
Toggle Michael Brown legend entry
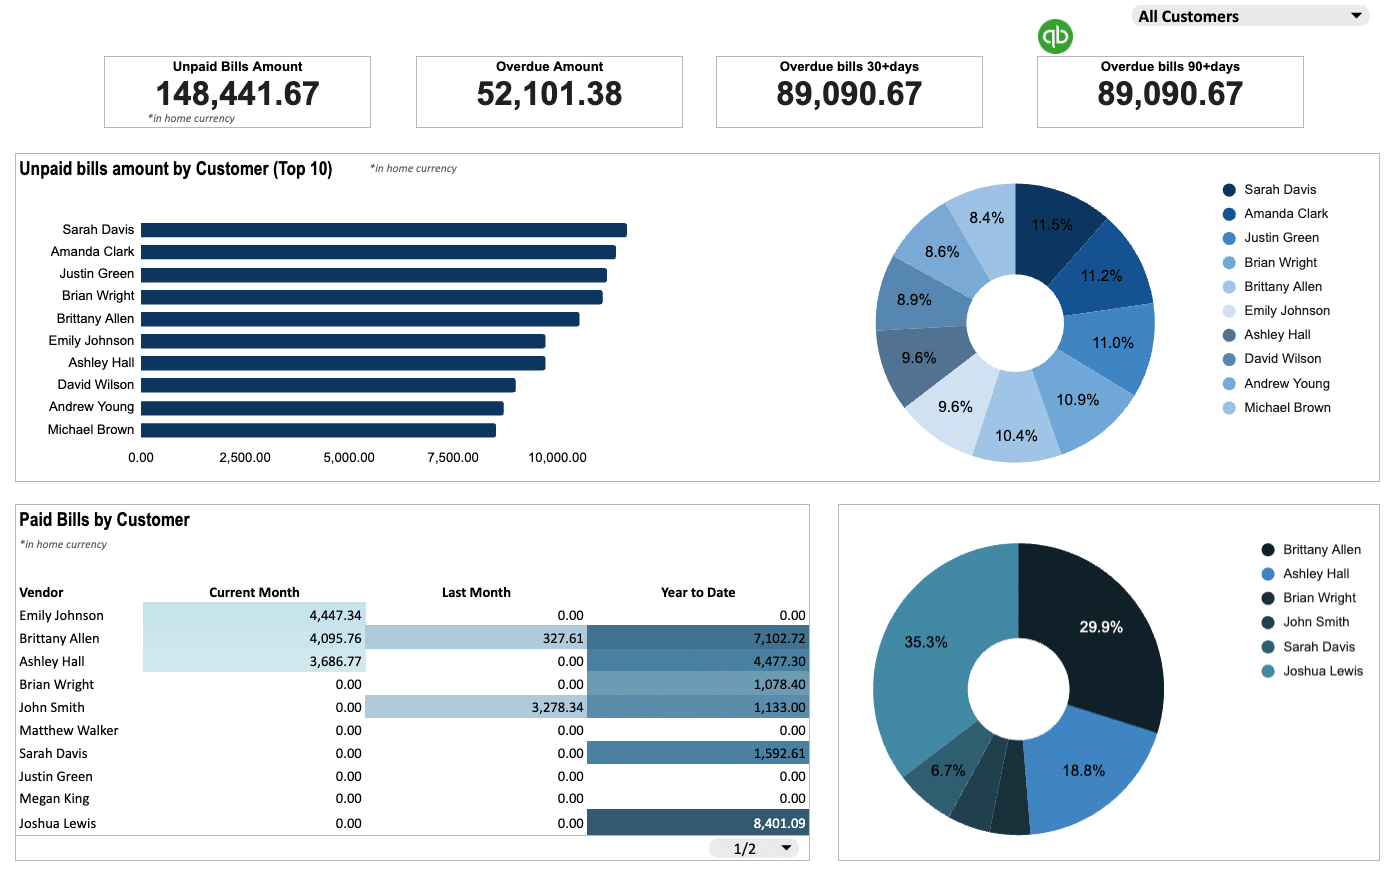point(1287,408)
